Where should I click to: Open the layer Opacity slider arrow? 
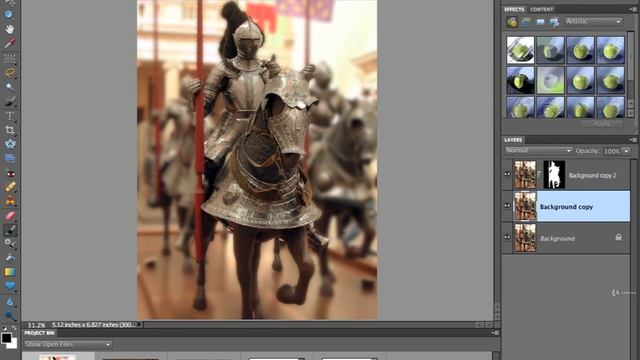point(626,151)
